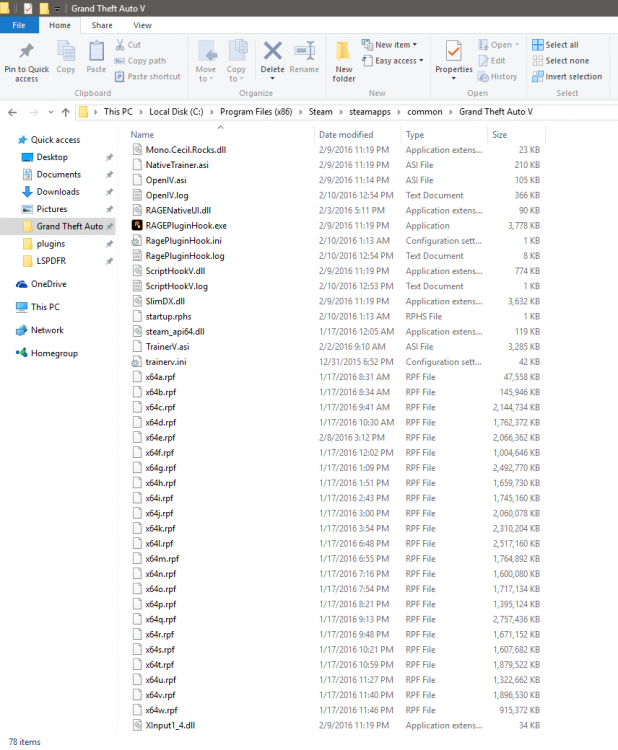Select the XInput1_4.dll file
618x750 pixels.
(170, 725)
